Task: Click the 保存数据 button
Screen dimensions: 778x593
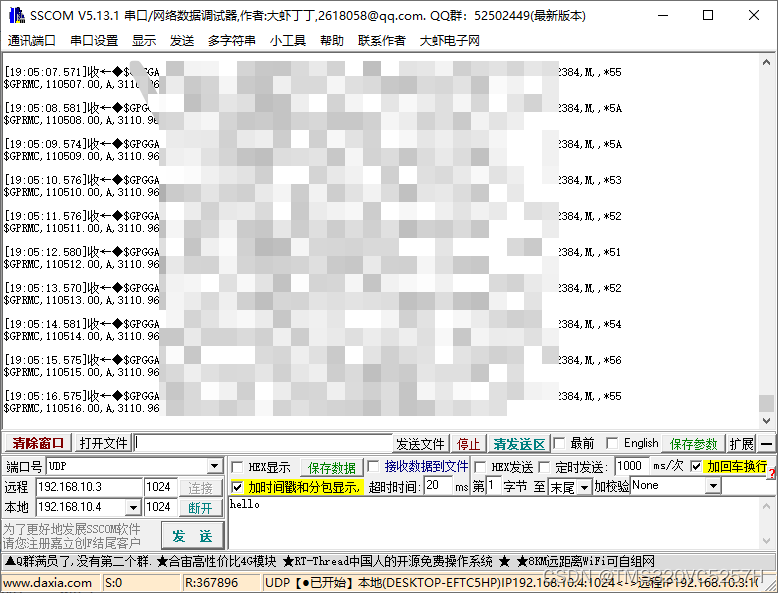Action: click(x=331, y=467)
